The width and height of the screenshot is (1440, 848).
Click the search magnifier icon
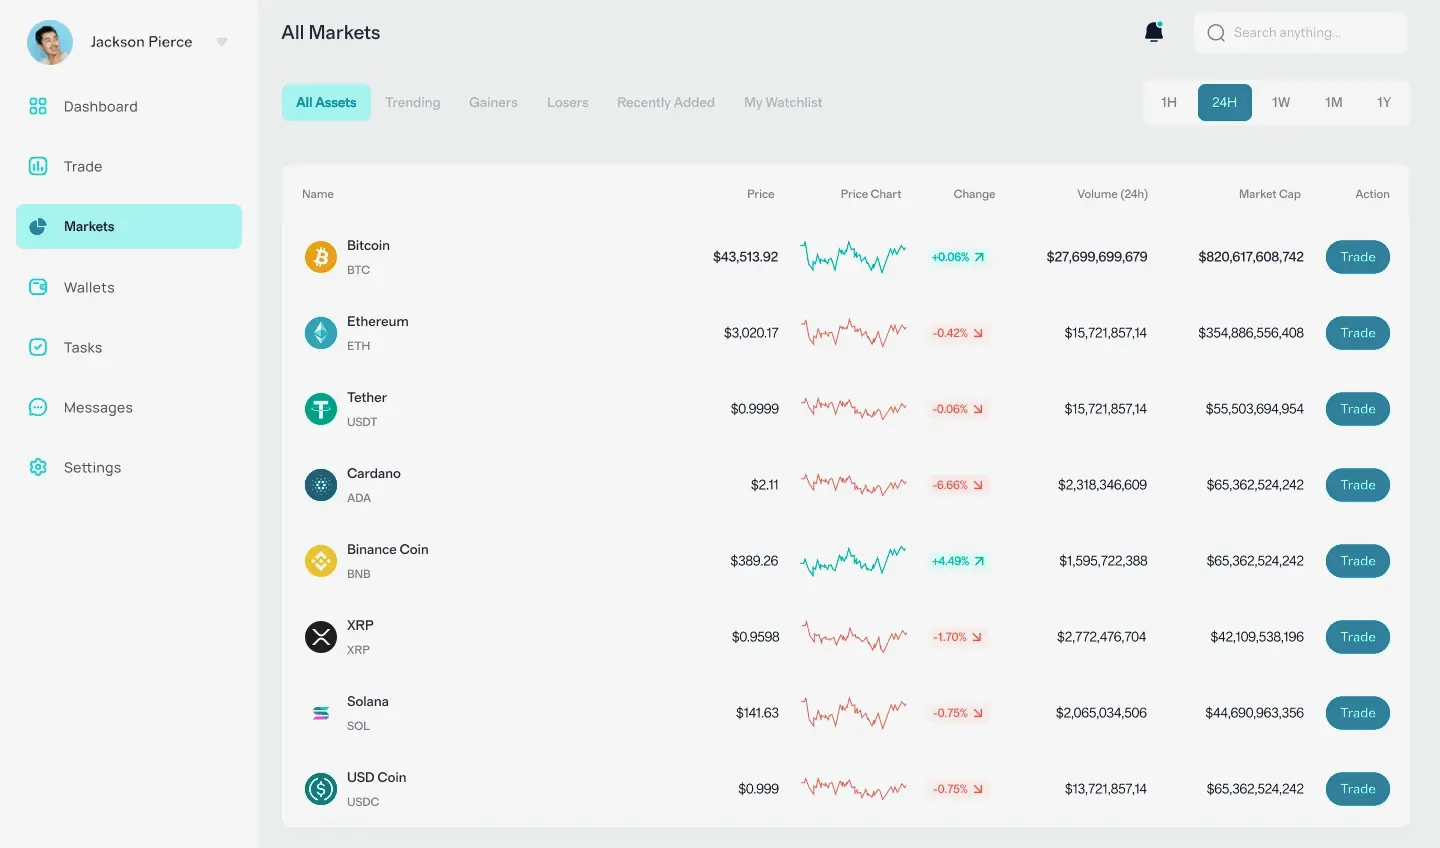(x=1216, y=33)
